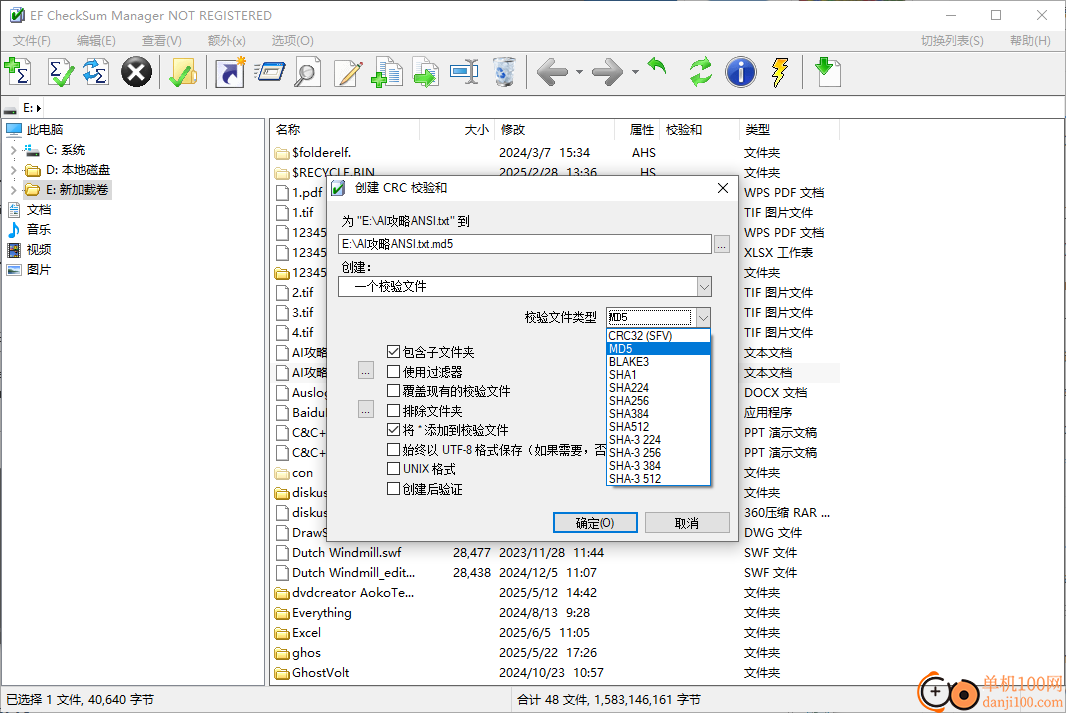Toggle 将 * 添加到校验文件 checkbox
This screenshot has height=713, width=1066.
pos(393,430)
